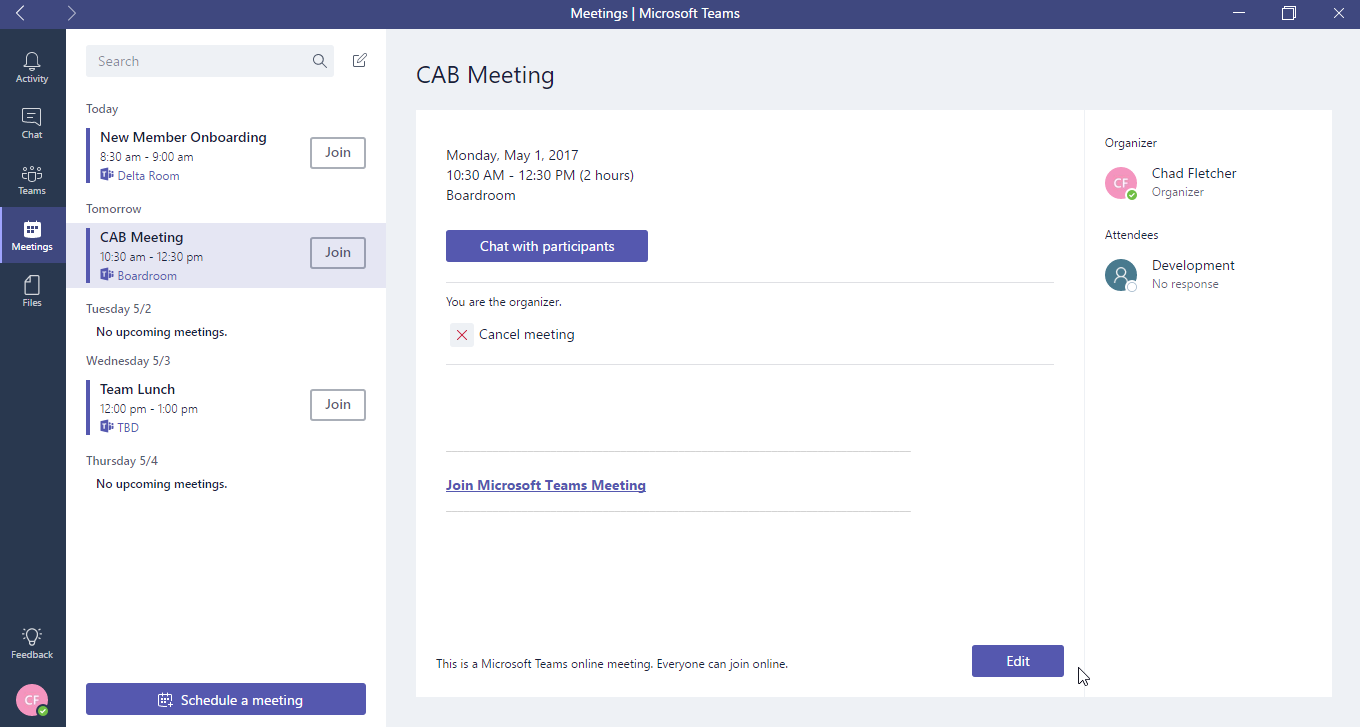Image resolution: width=1360 pixels, height=727 pixels.
Task: Click the Chad Fletcher name
Action: point(1194,173)
